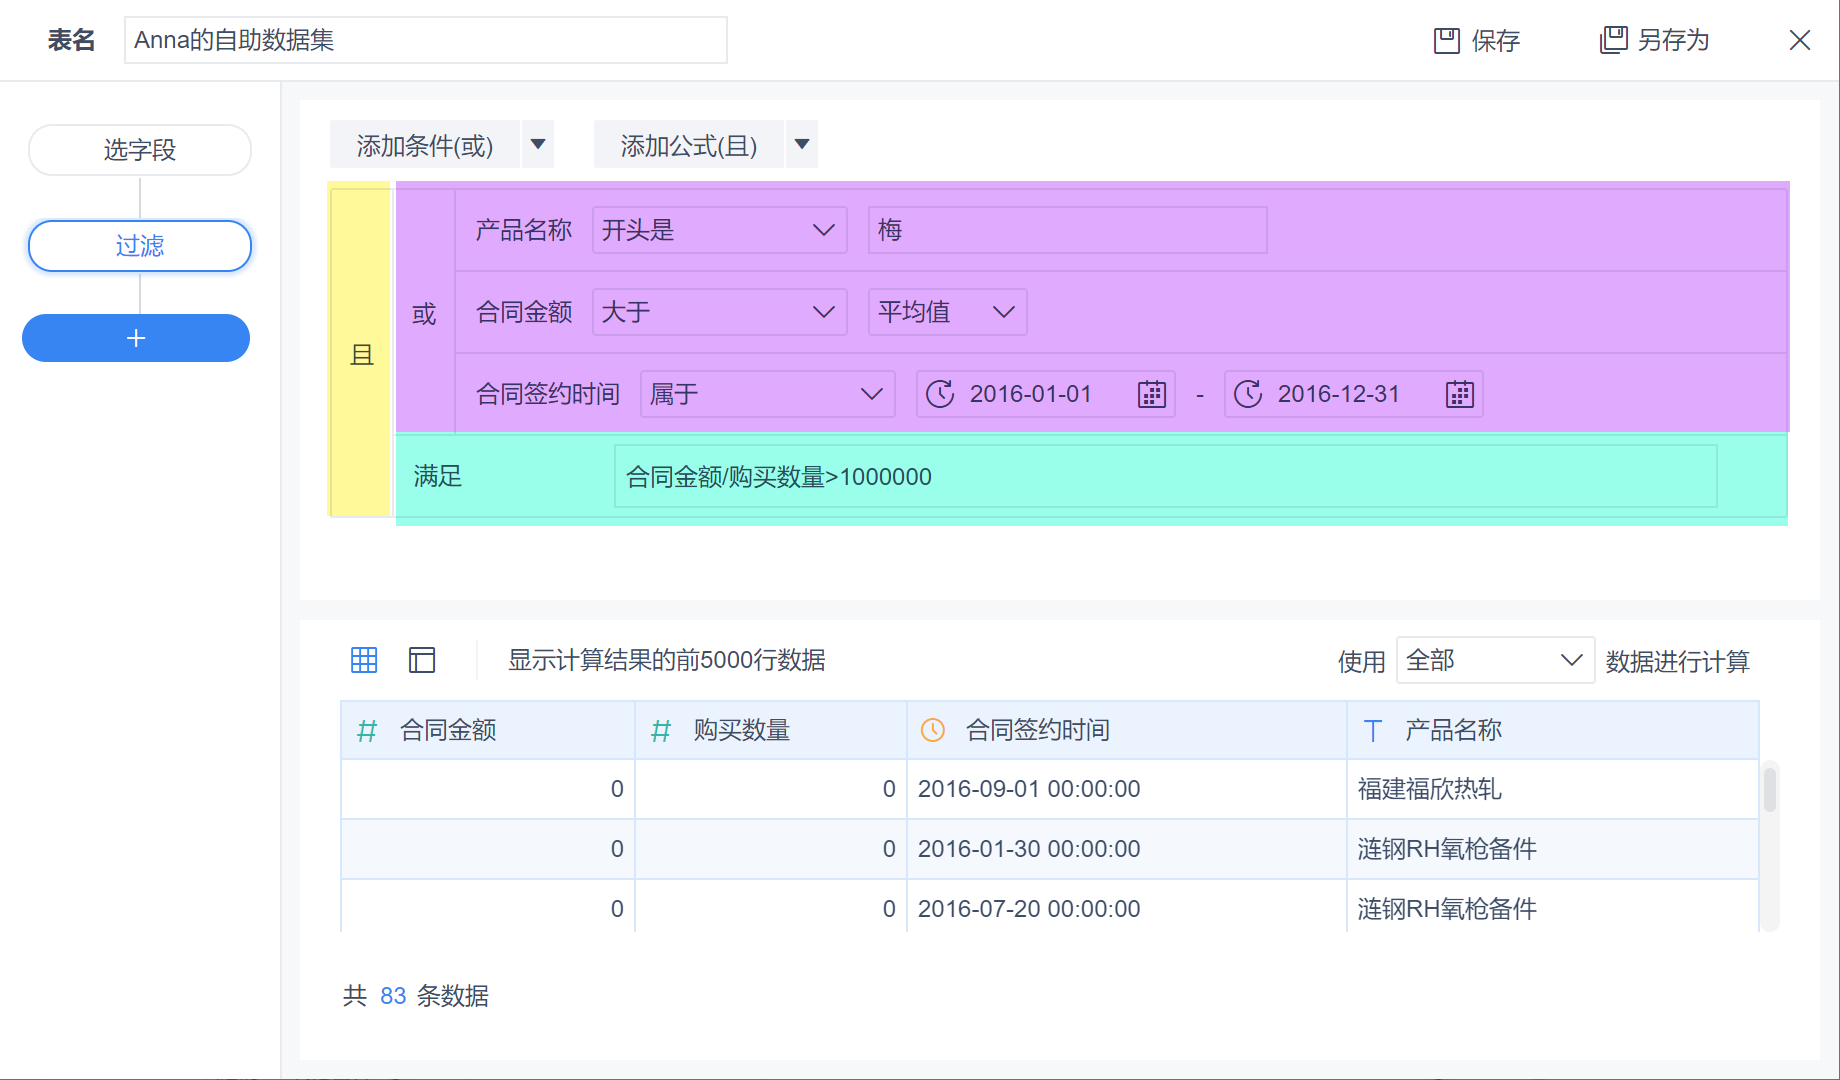
Task: Toggle the 或 logic connector
Action: click(424, 313)
